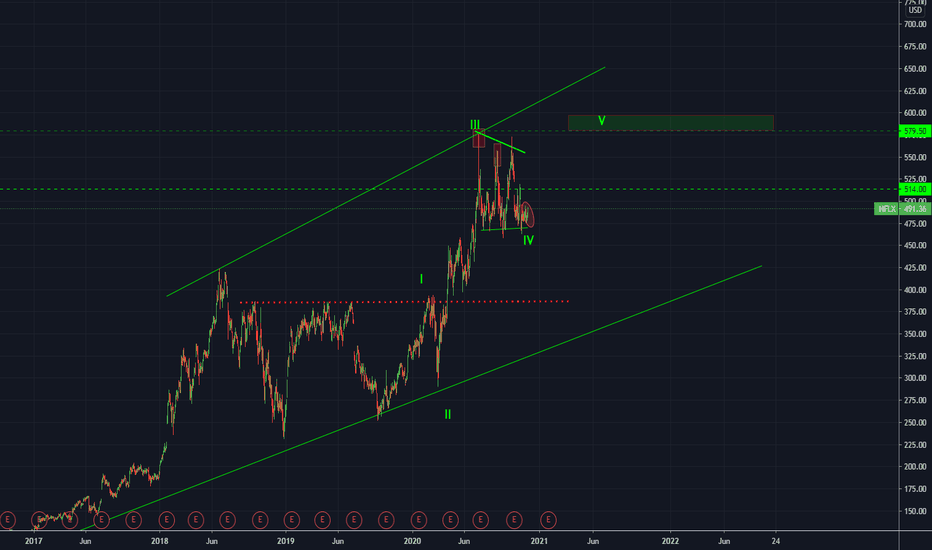Open the earnings marker above the 2019 label
Image resolution: width=932 pixels, height=550 pixels.
pos(291,520)
